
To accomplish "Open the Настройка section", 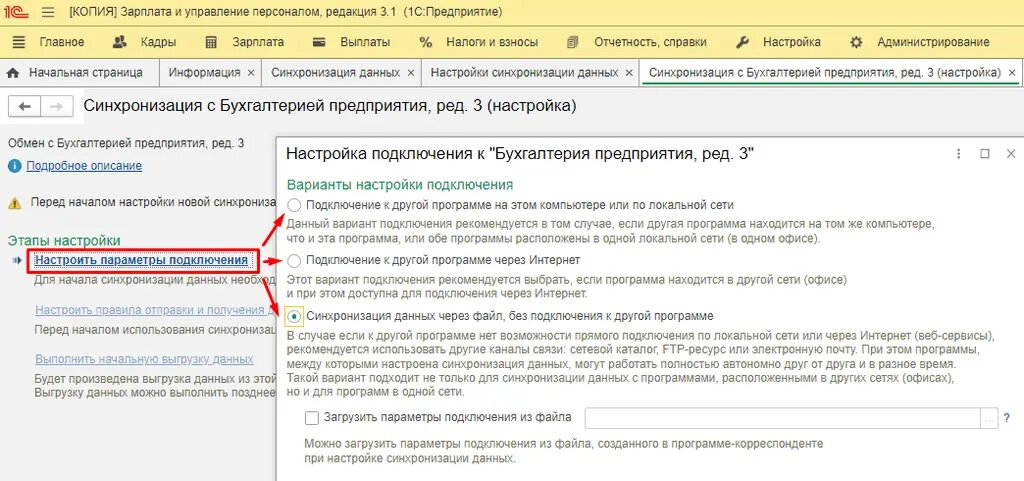I will click(x=792, y=42).
